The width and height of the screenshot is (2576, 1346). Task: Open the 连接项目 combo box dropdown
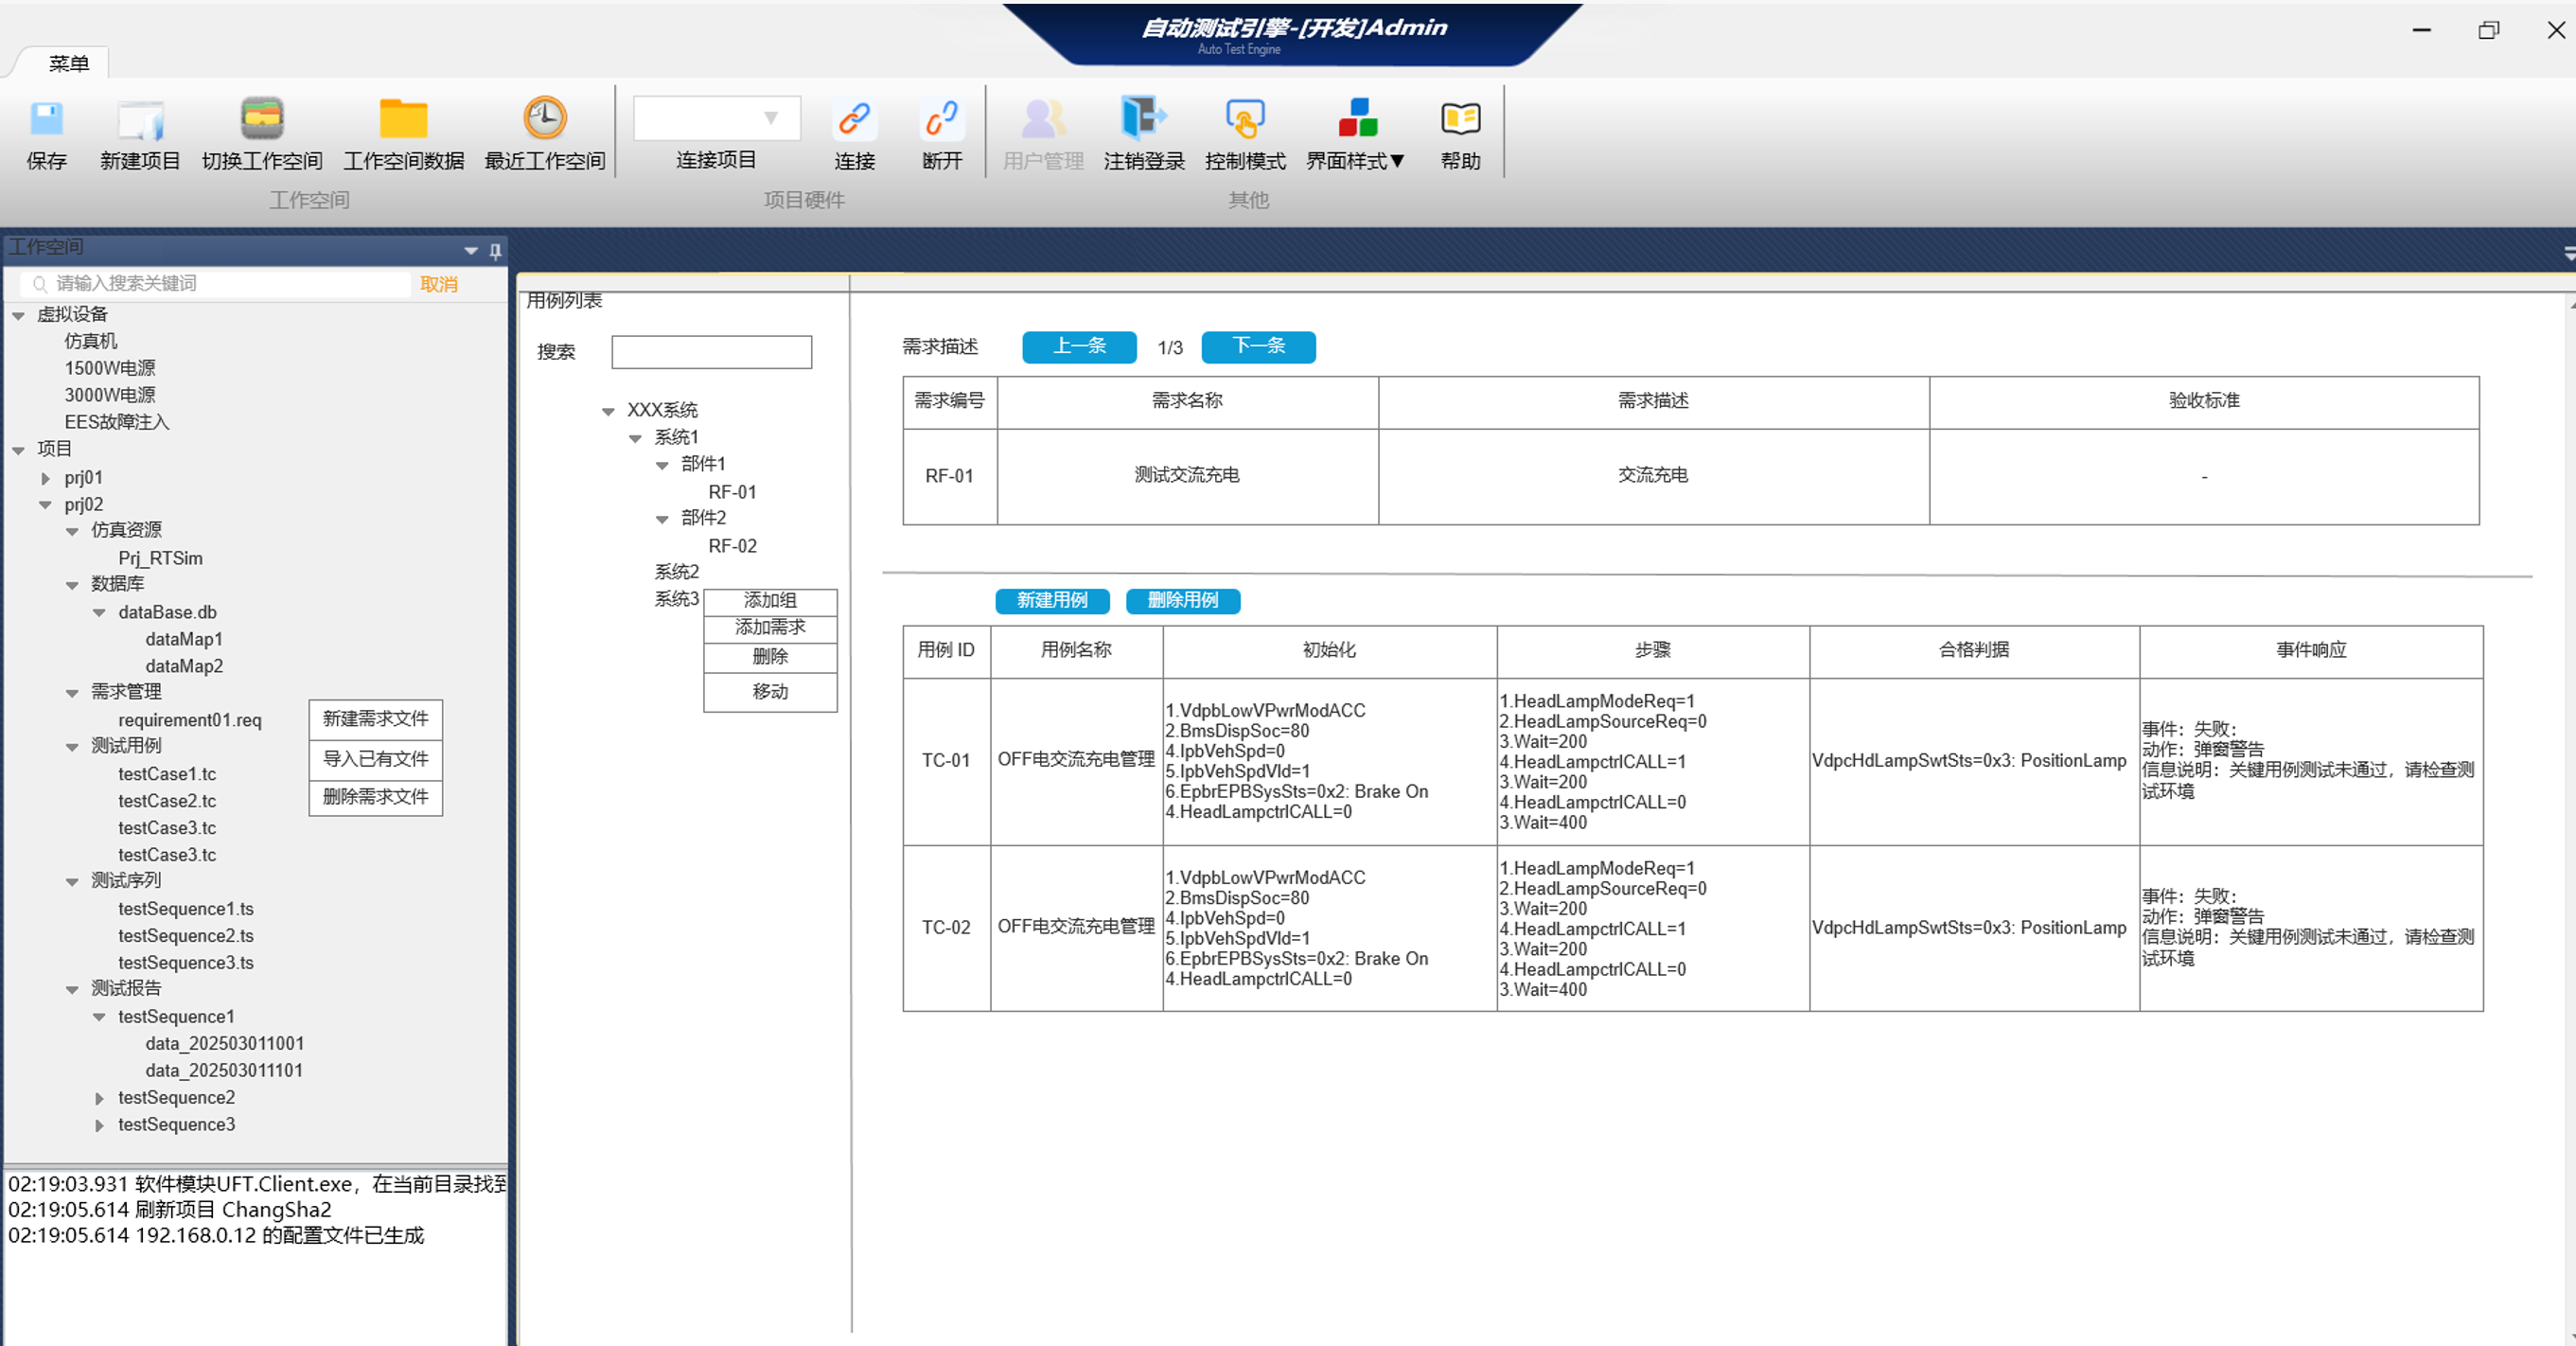[771, 118]
